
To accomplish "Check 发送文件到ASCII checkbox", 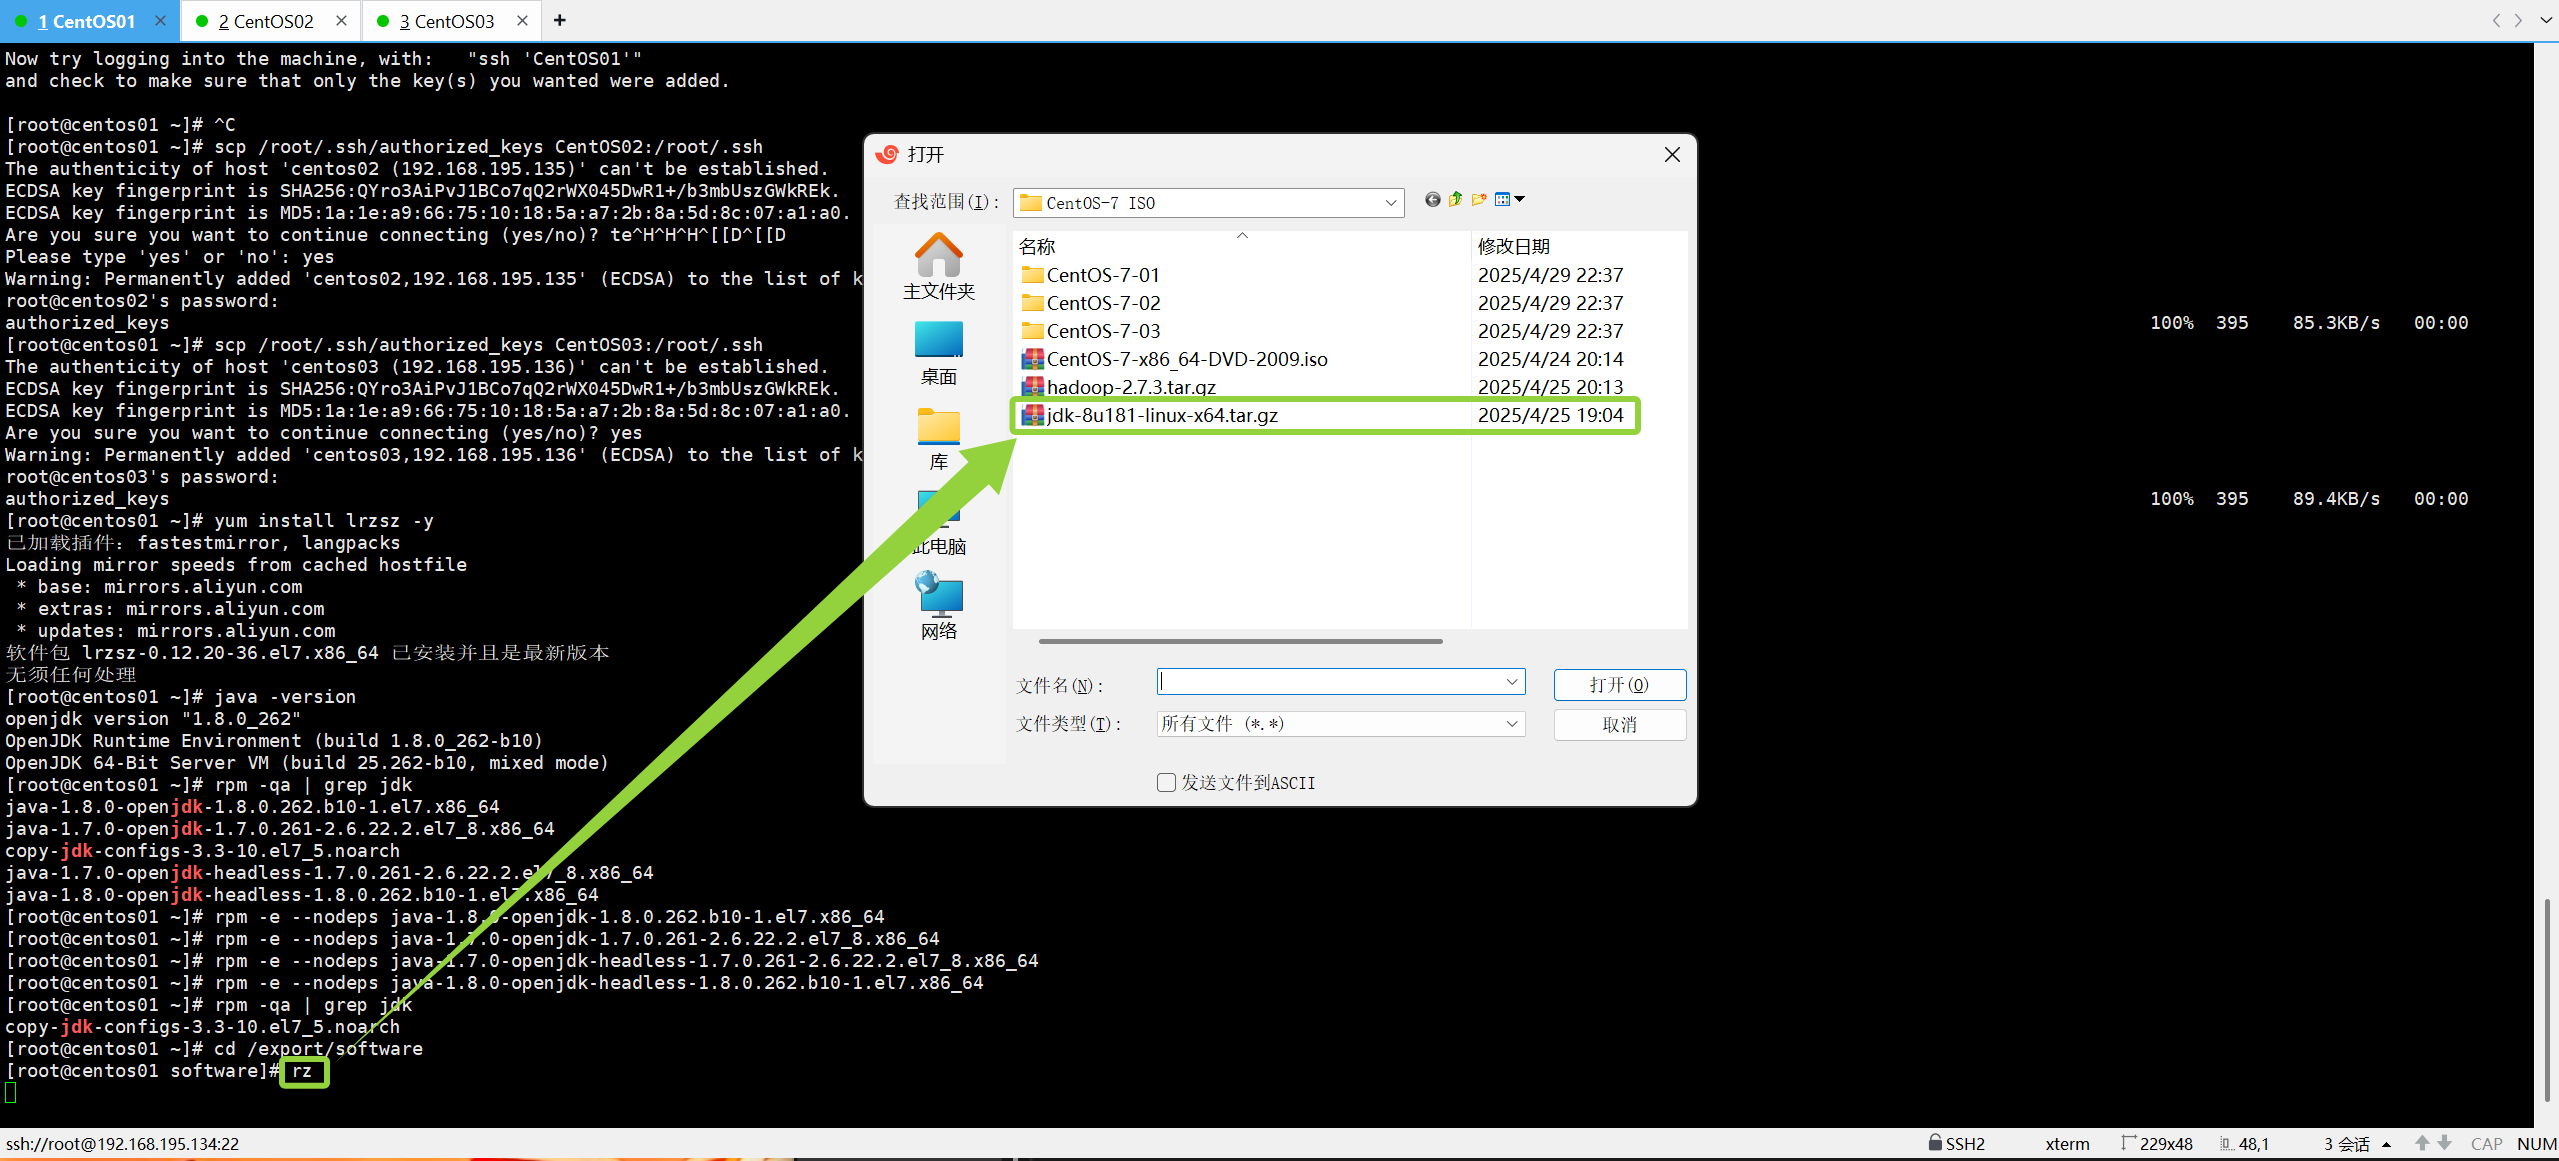I will [1166, 783].
